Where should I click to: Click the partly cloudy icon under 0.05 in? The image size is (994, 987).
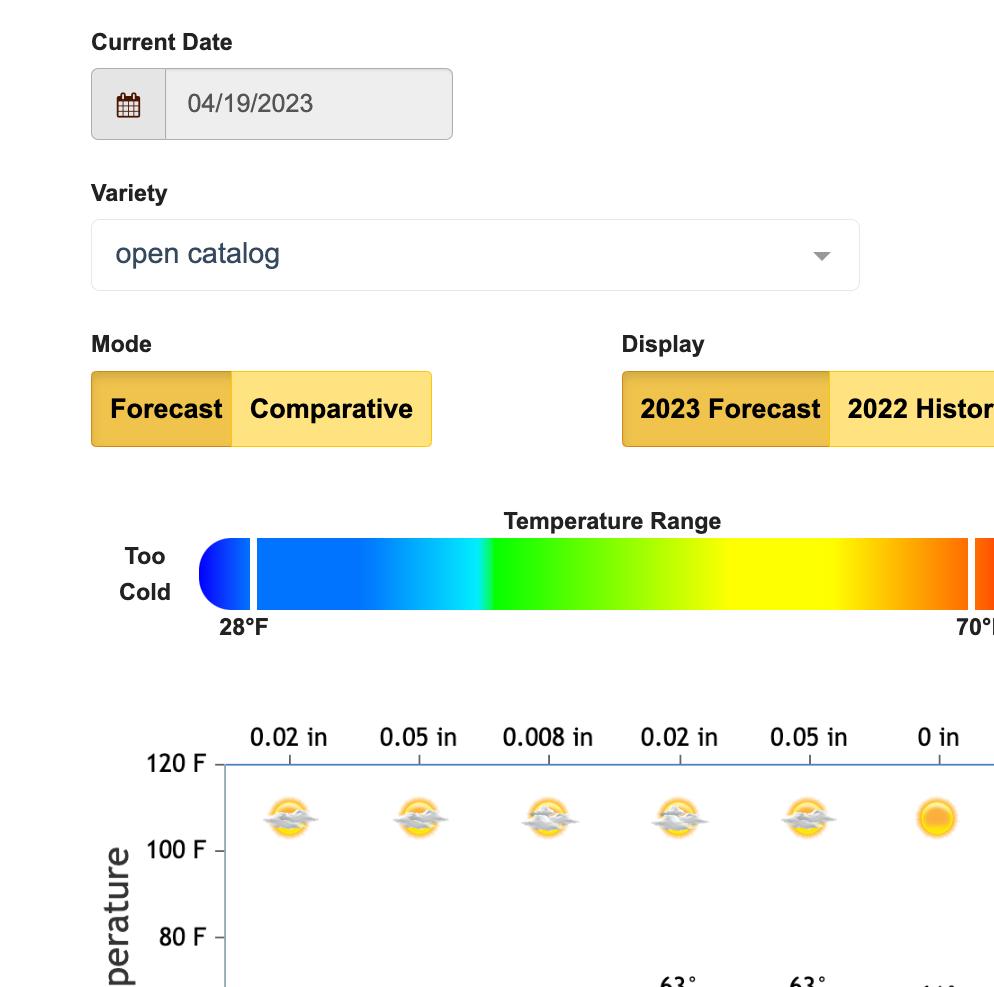click(x=420, y=818)
